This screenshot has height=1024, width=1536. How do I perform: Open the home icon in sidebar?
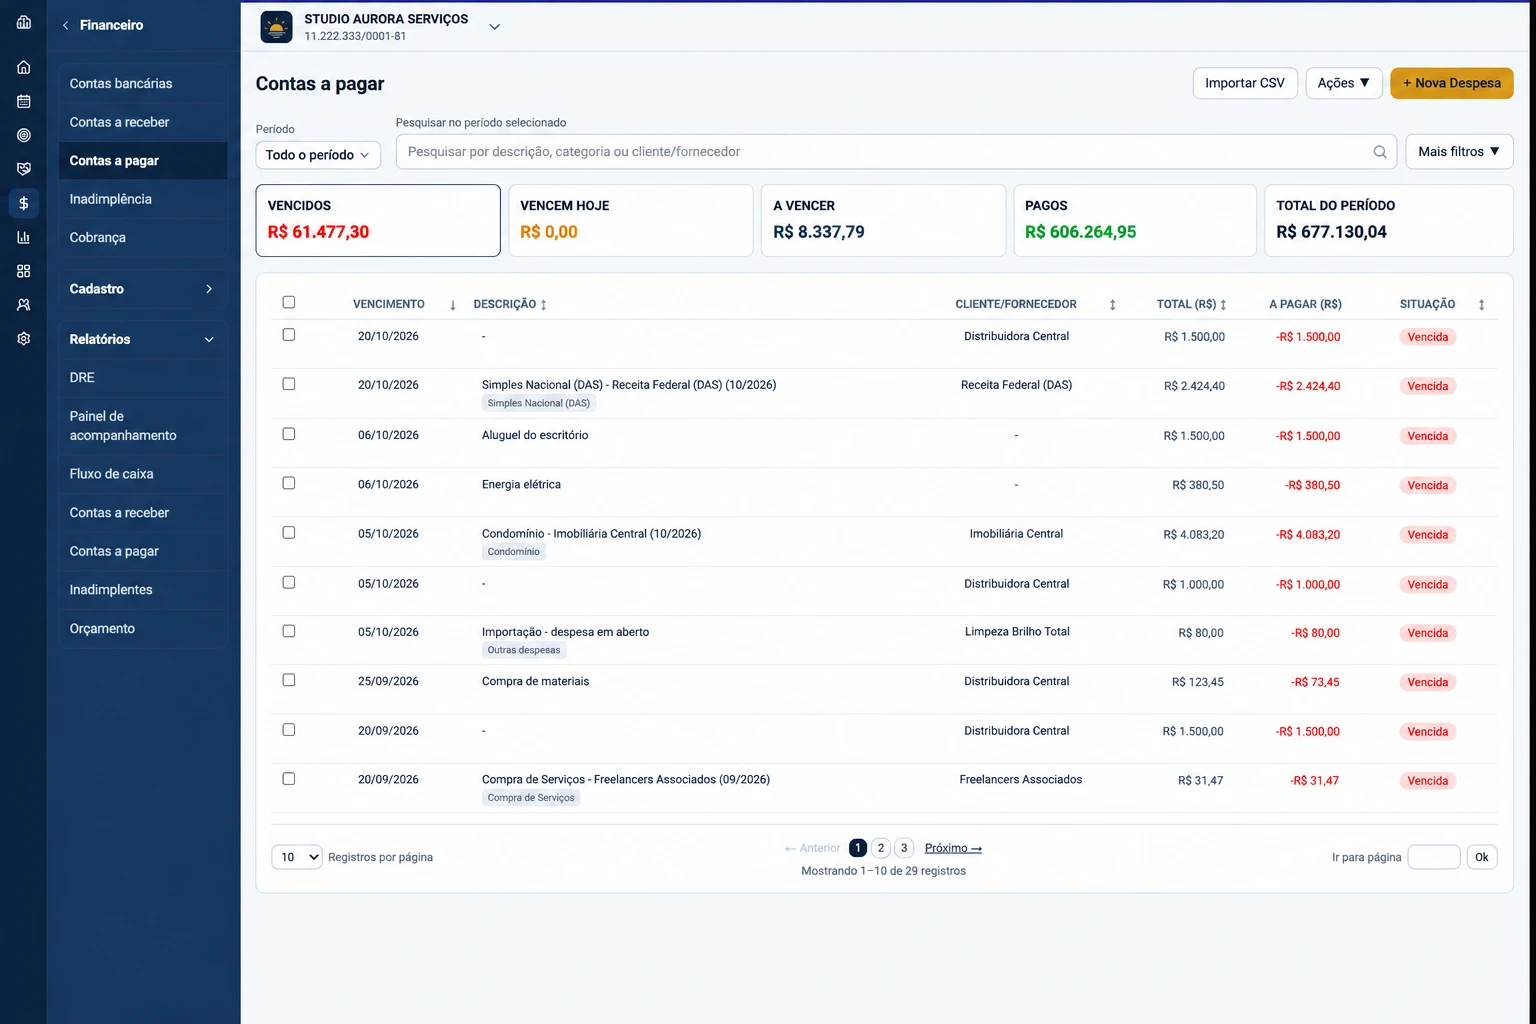tap(23, 67)
